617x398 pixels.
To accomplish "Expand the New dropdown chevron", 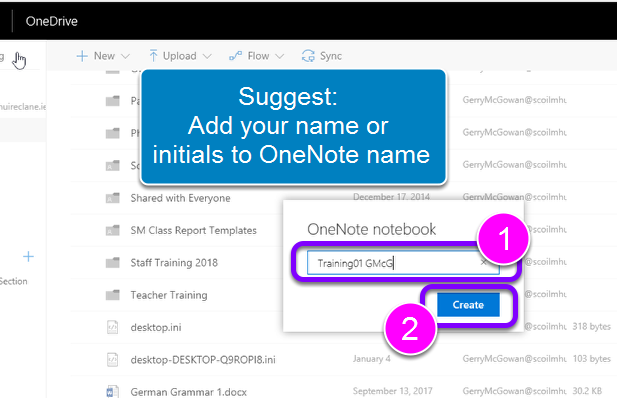I will point(125,56).
